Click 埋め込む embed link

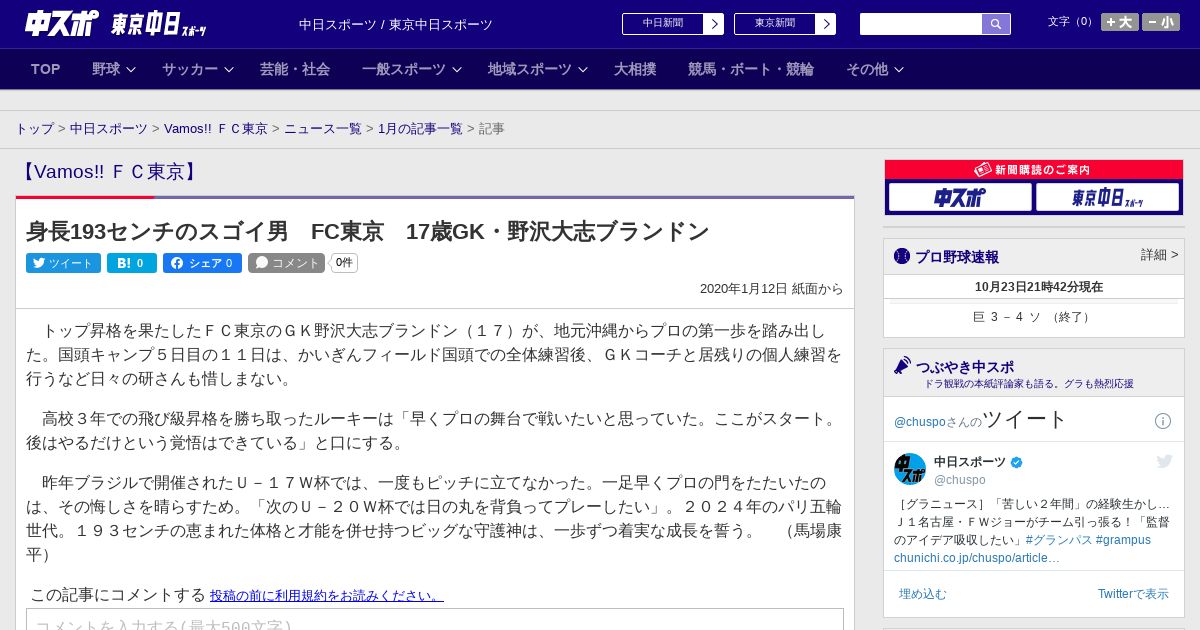(x=922, y=594)
